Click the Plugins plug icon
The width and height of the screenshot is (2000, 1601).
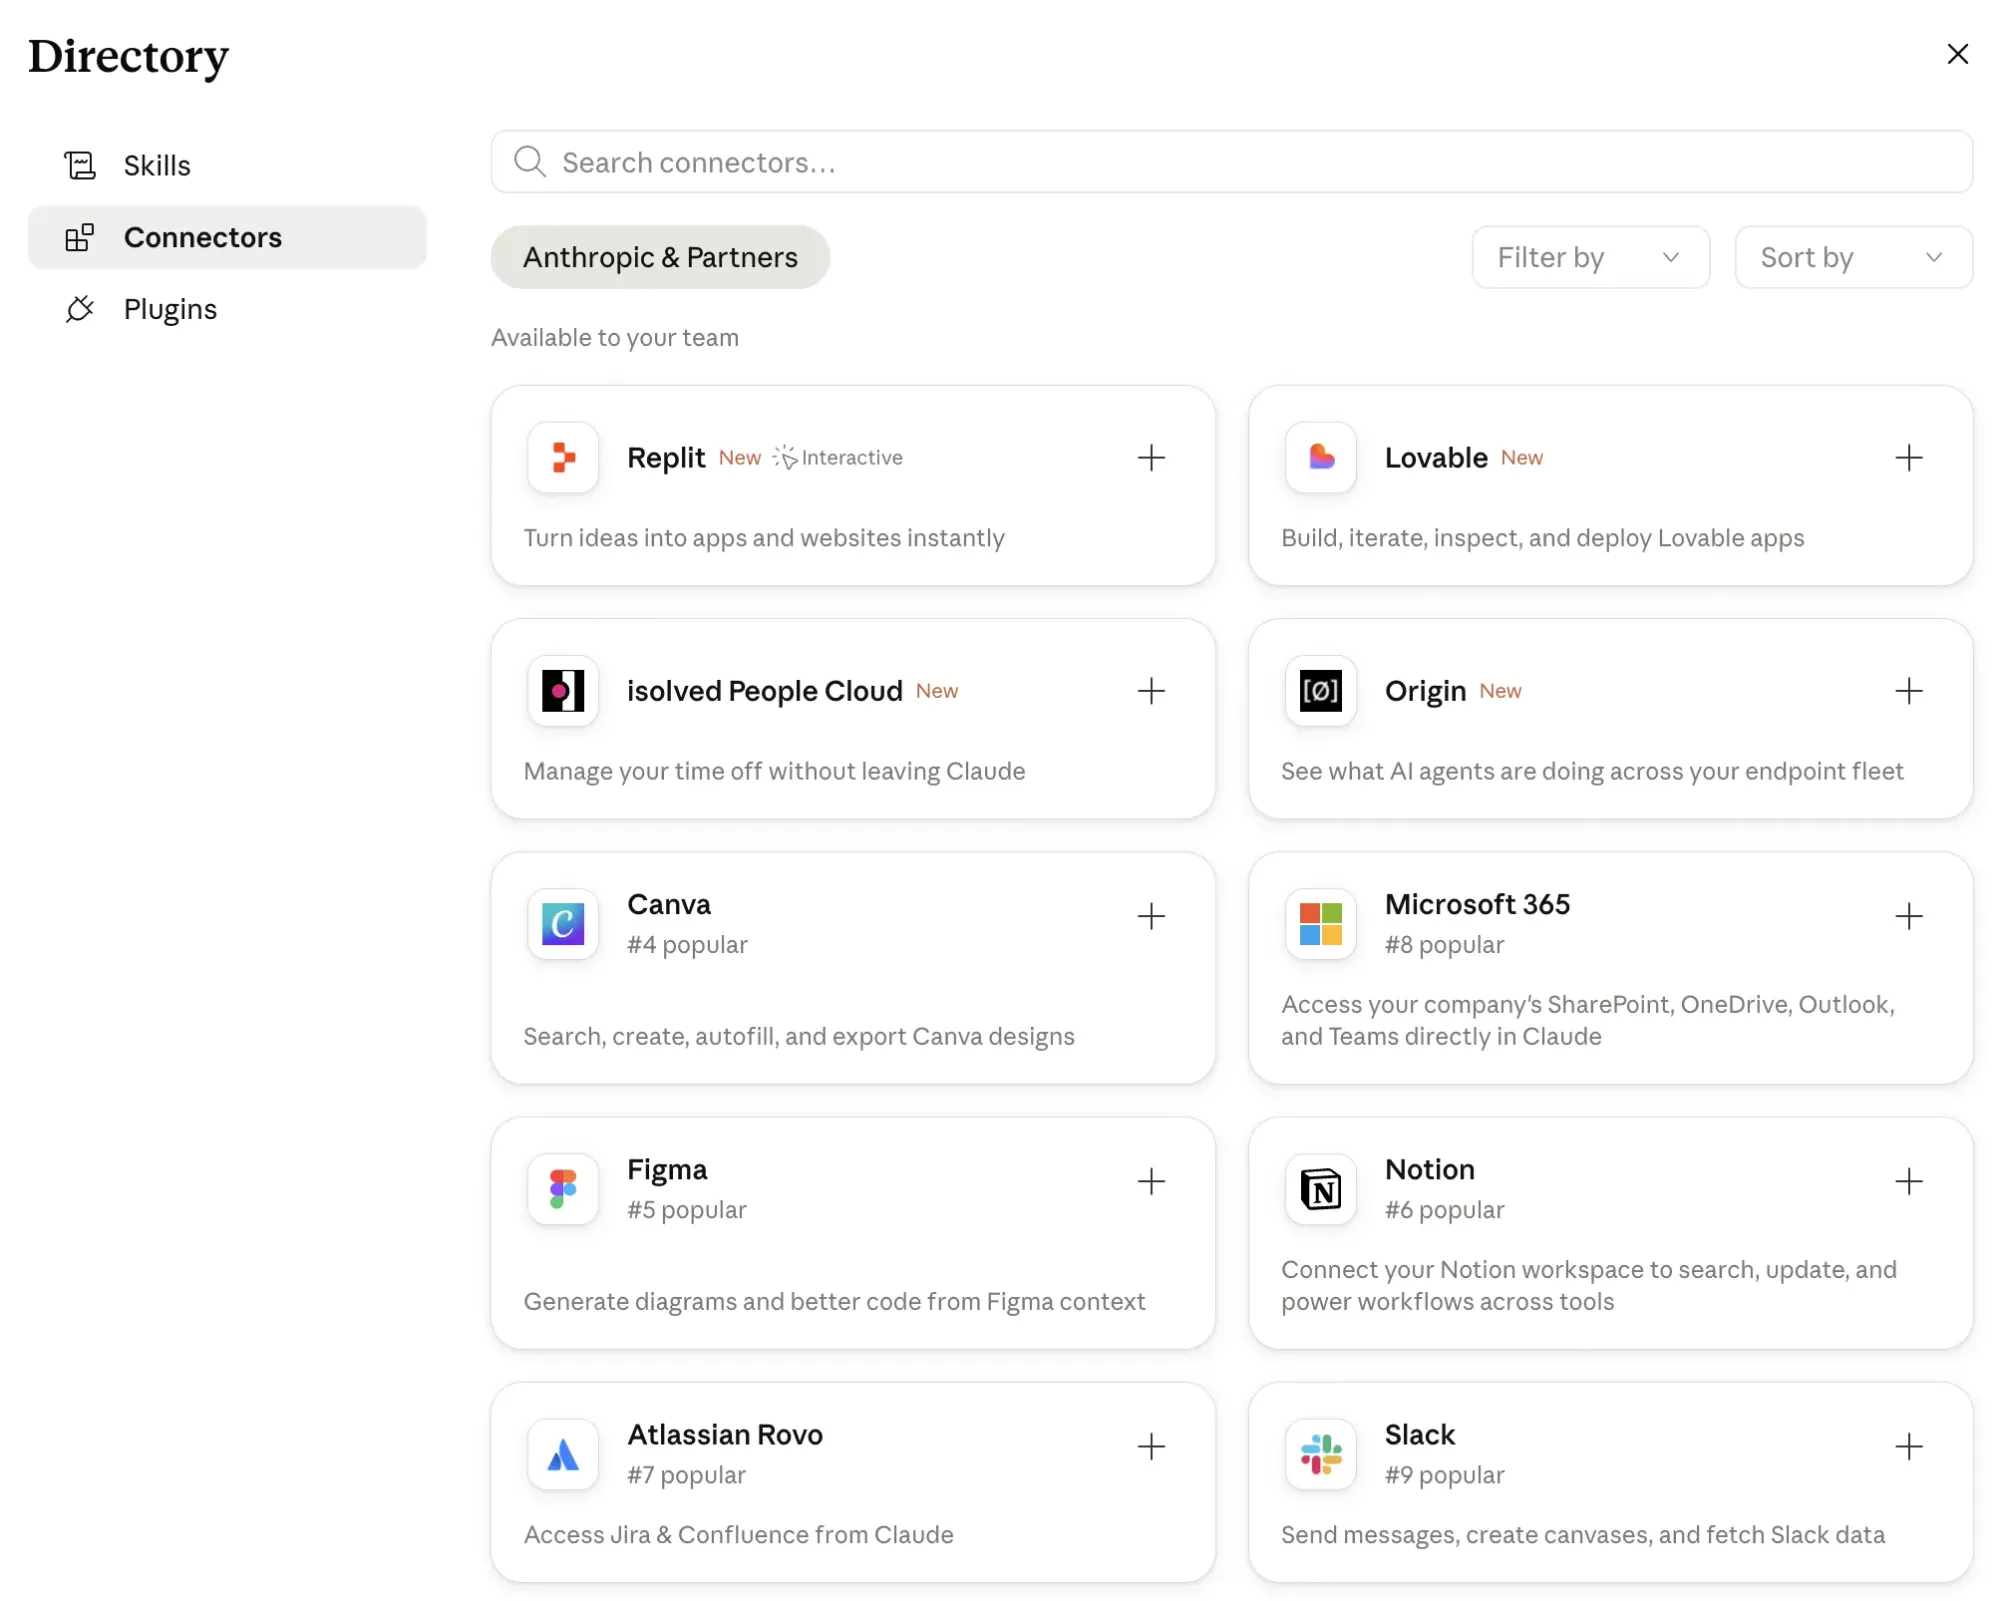click(x=80, y=309)
